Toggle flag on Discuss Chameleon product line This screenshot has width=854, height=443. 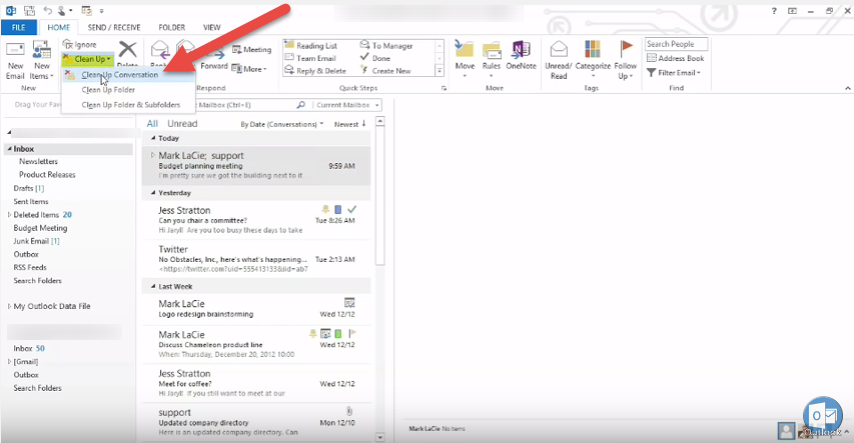coord(352,333)
